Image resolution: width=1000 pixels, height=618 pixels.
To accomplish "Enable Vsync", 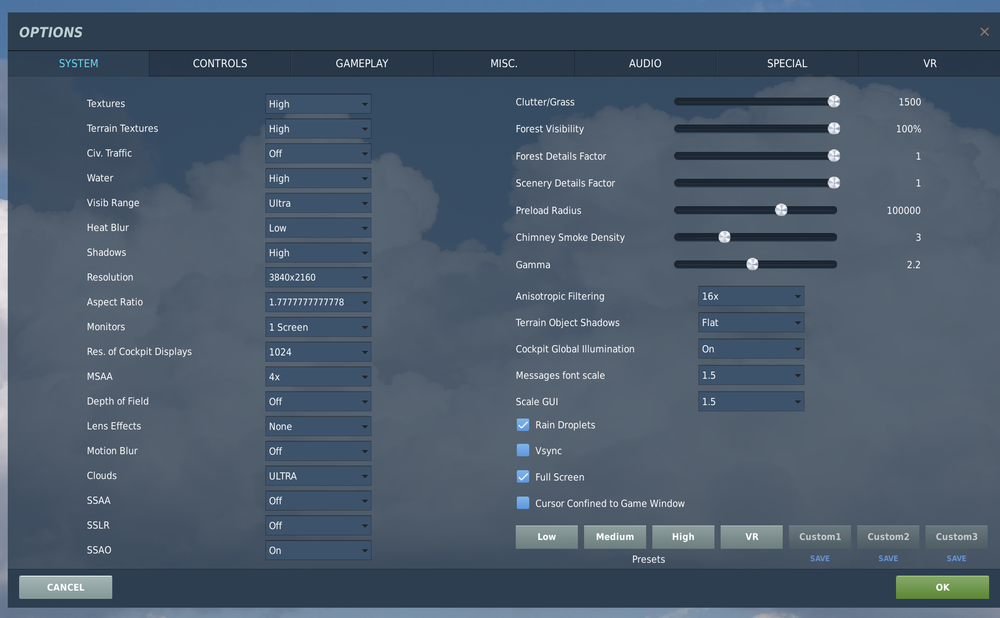I will [522, 450].
